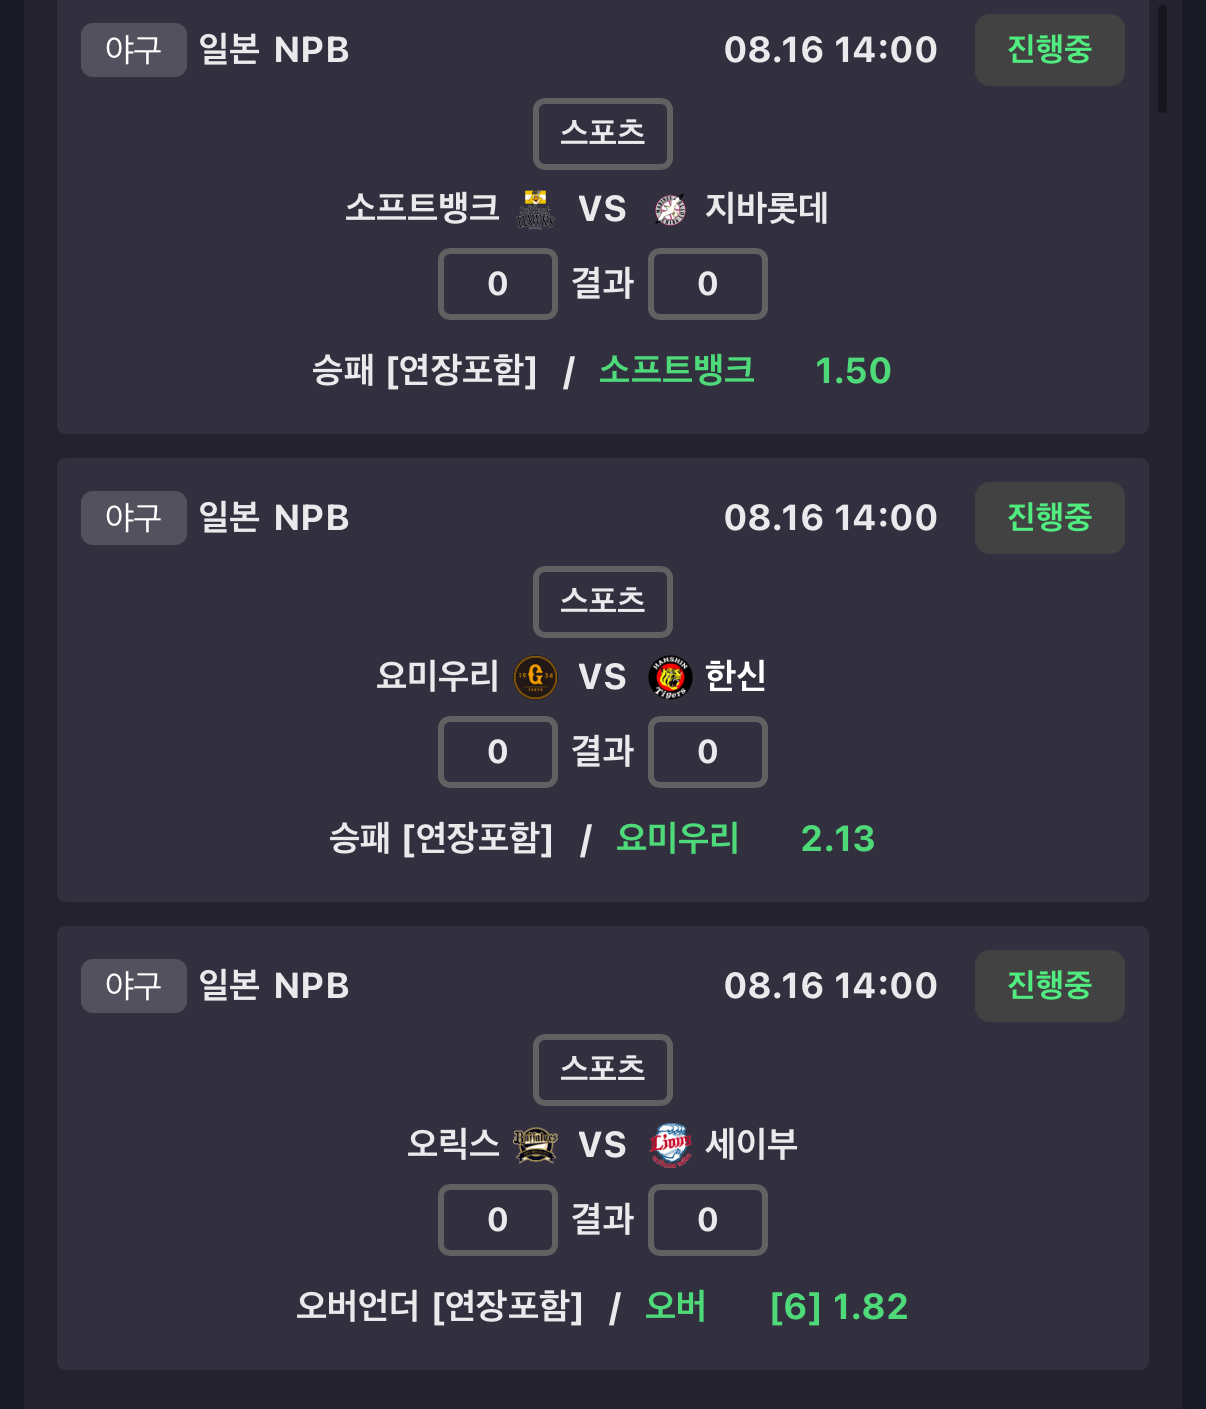
Task: Click 진행중 status on 요미우리 vs 한신 match
Action: [x=1050, y=518]
